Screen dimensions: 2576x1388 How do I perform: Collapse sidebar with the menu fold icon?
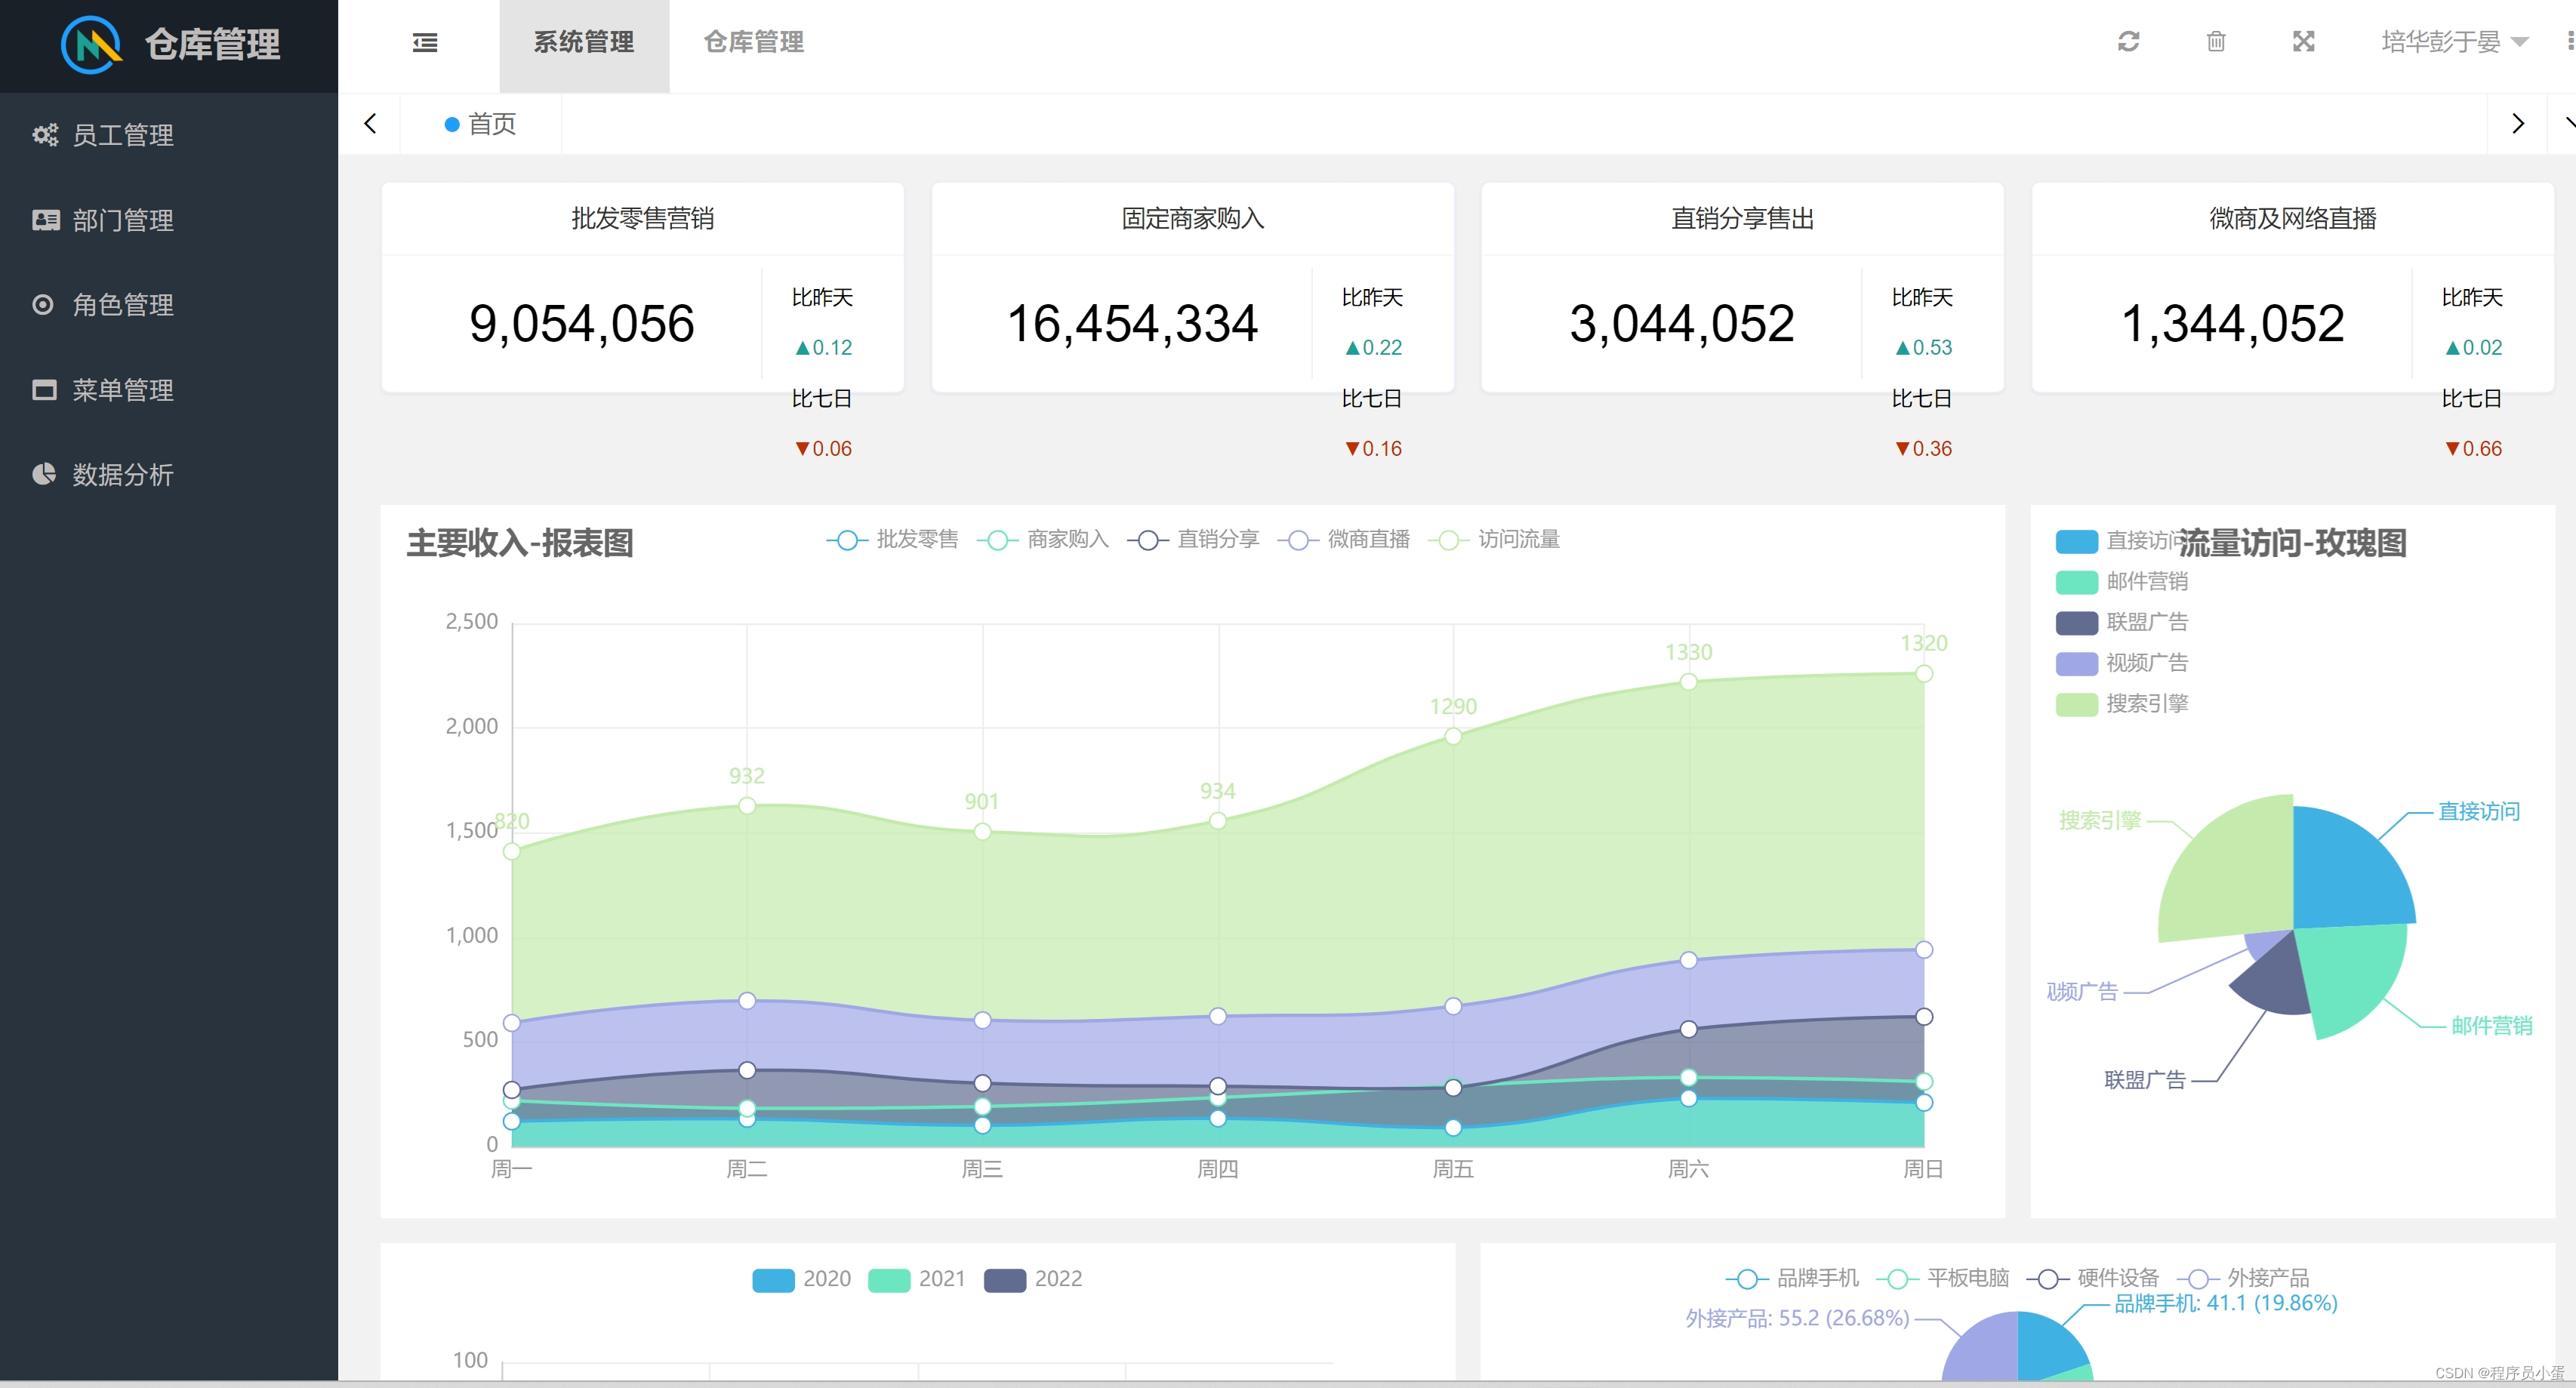(x=425, y=42)
